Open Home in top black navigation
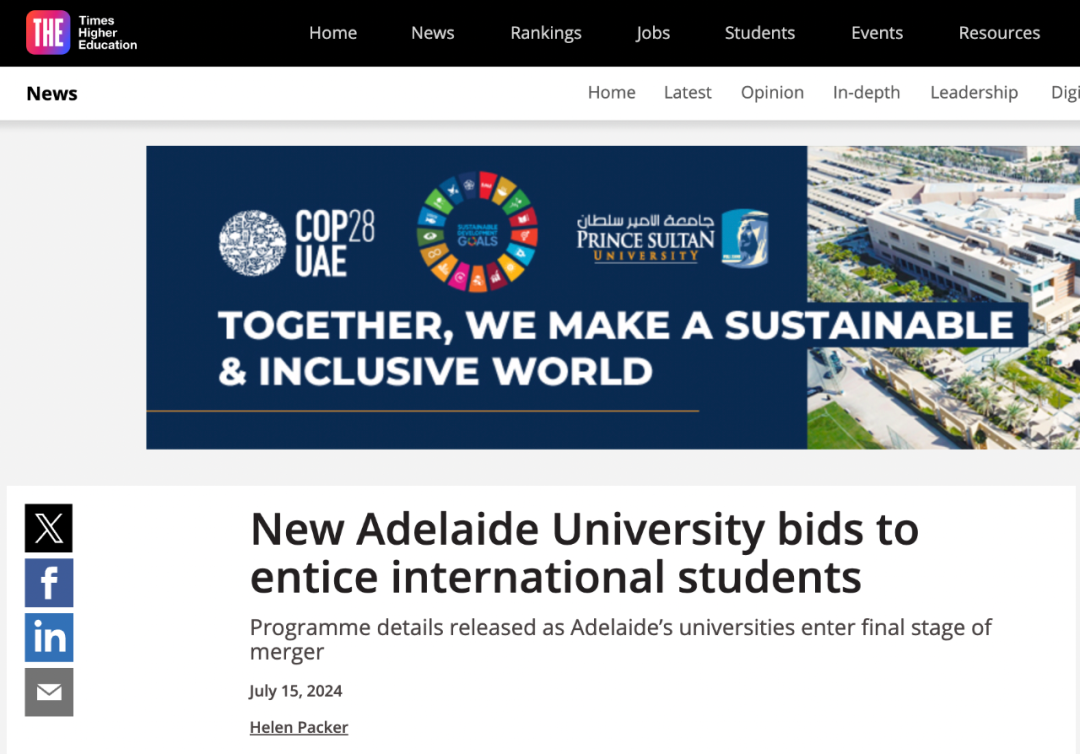The height and width of the screenshot is (754, 1080). tap(333, 33)
